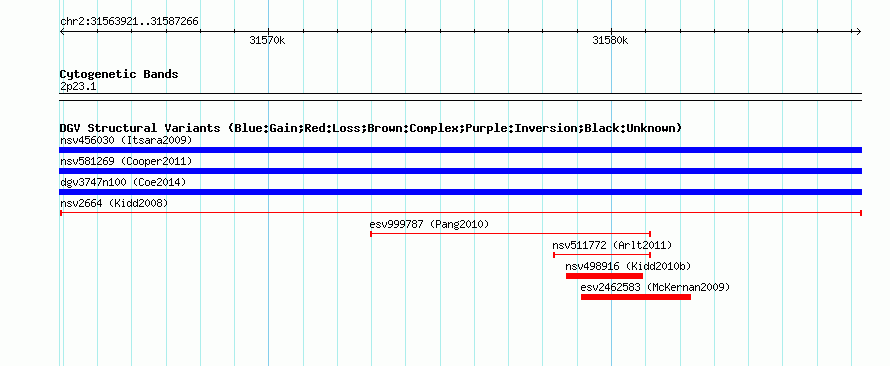Click the Cytogenetic Bands track title
Image resolution: width=890 pixels, height=366 pixels.
119,74
